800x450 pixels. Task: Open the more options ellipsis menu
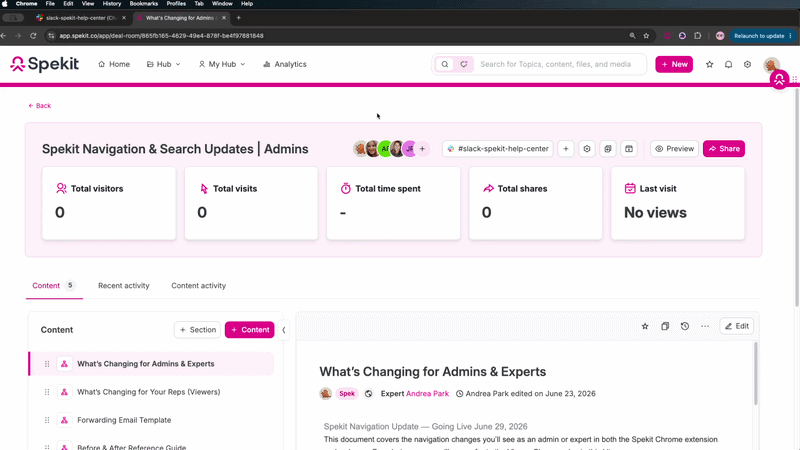pos(705,326)
